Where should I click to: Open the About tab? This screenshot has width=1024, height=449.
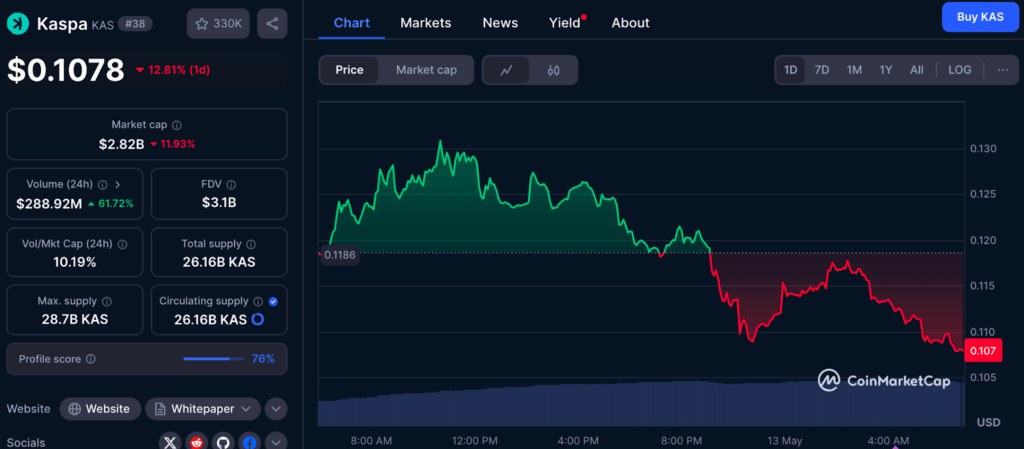click(x=630, y=23)
